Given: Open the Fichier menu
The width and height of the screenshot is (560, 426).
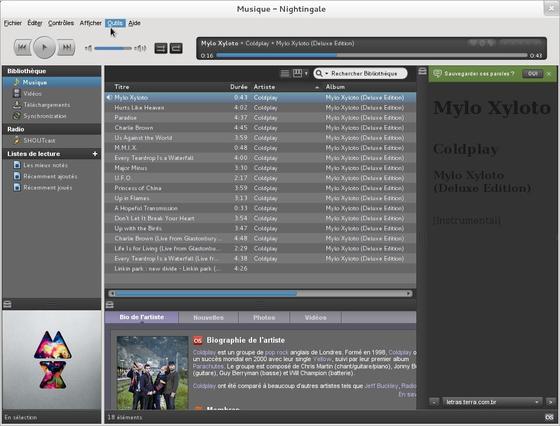Looking at the screenshot, I should click(x=12, y=23).
